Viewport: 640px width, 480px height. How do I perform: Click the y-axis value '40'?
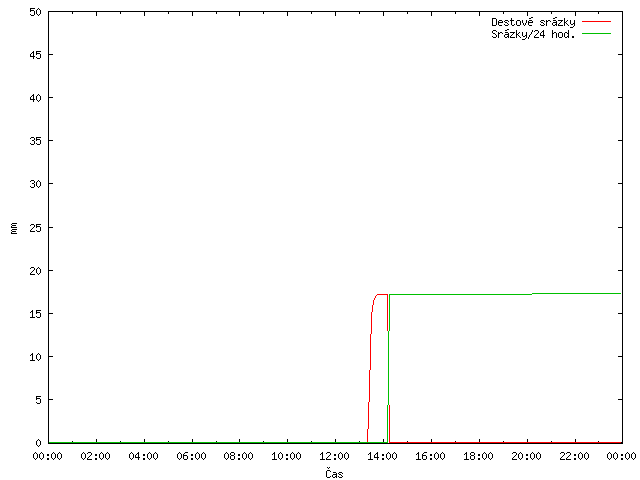(x=36, y=98)
